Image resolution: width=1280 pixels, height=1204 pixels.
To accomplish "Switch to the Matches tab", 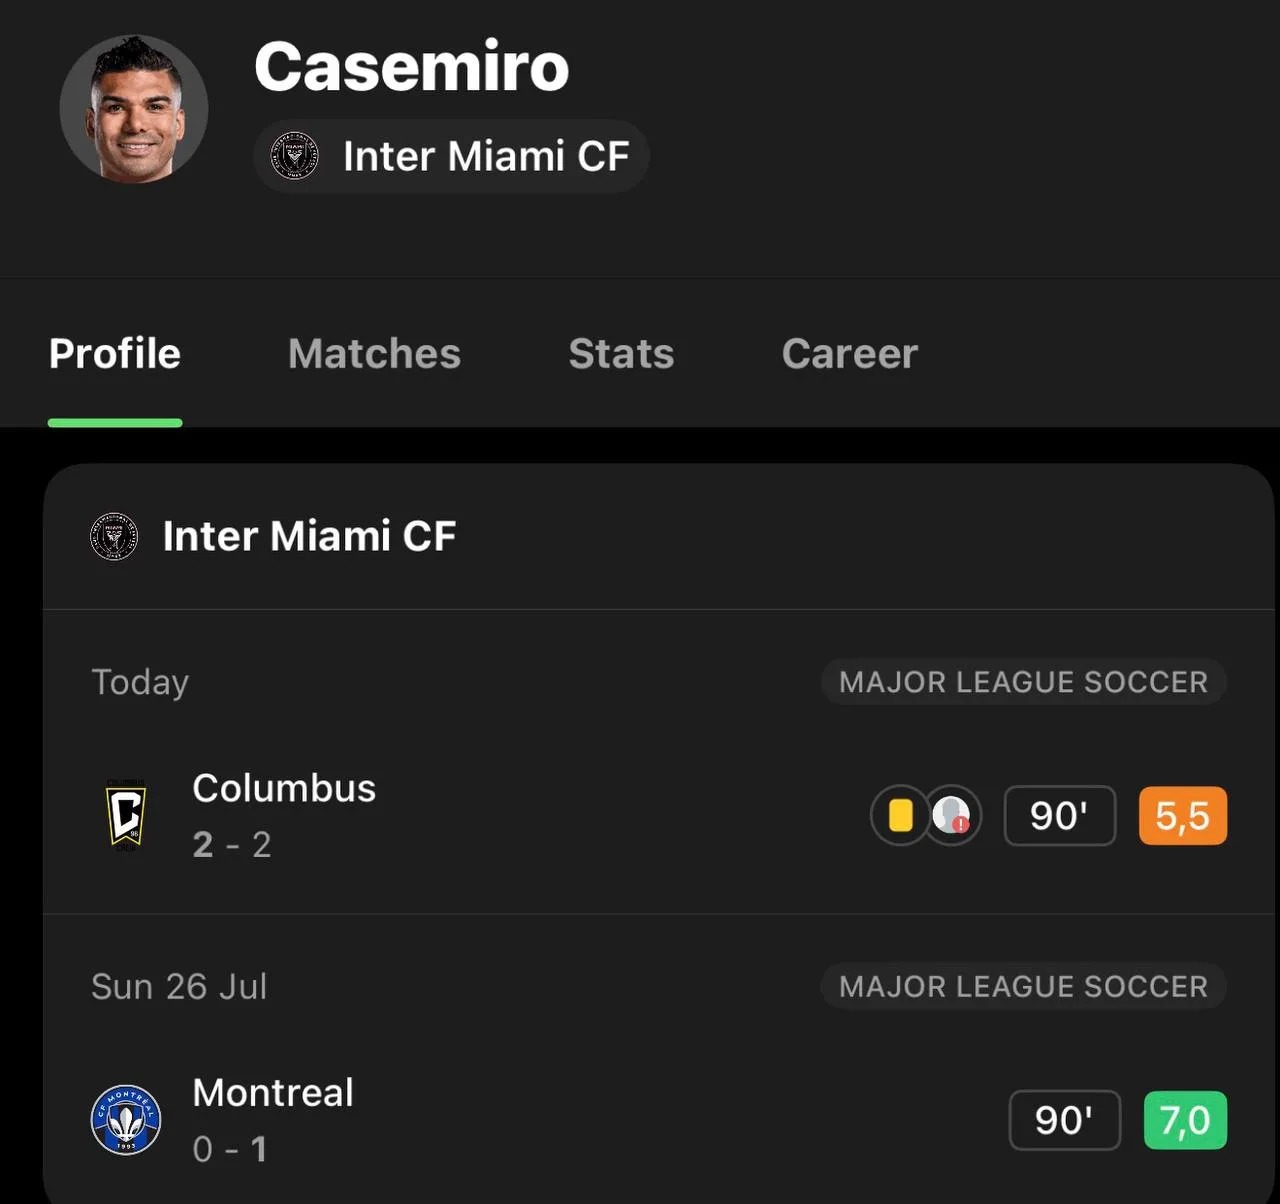I will click(x=374, y=353).
